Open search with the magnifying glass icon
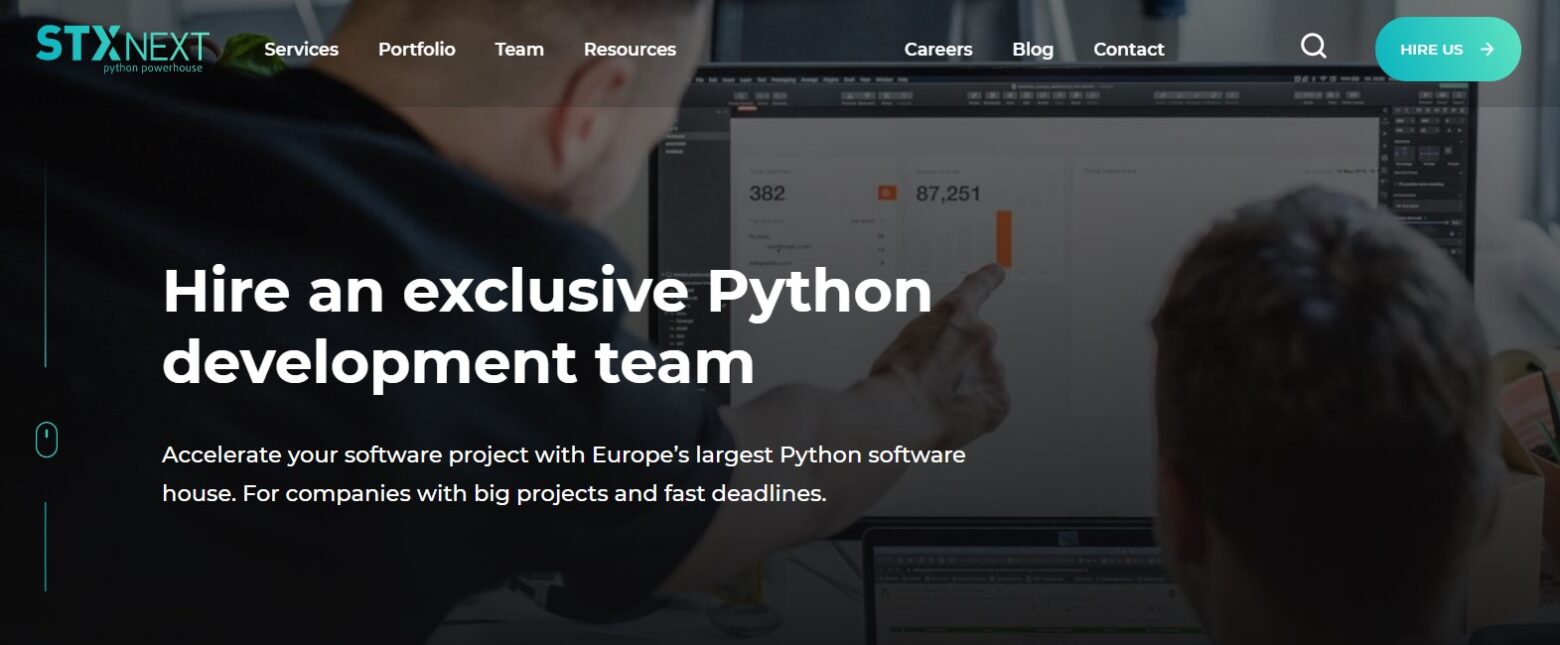This screenshot has width=1560, height=645. tap(1313, 46)
